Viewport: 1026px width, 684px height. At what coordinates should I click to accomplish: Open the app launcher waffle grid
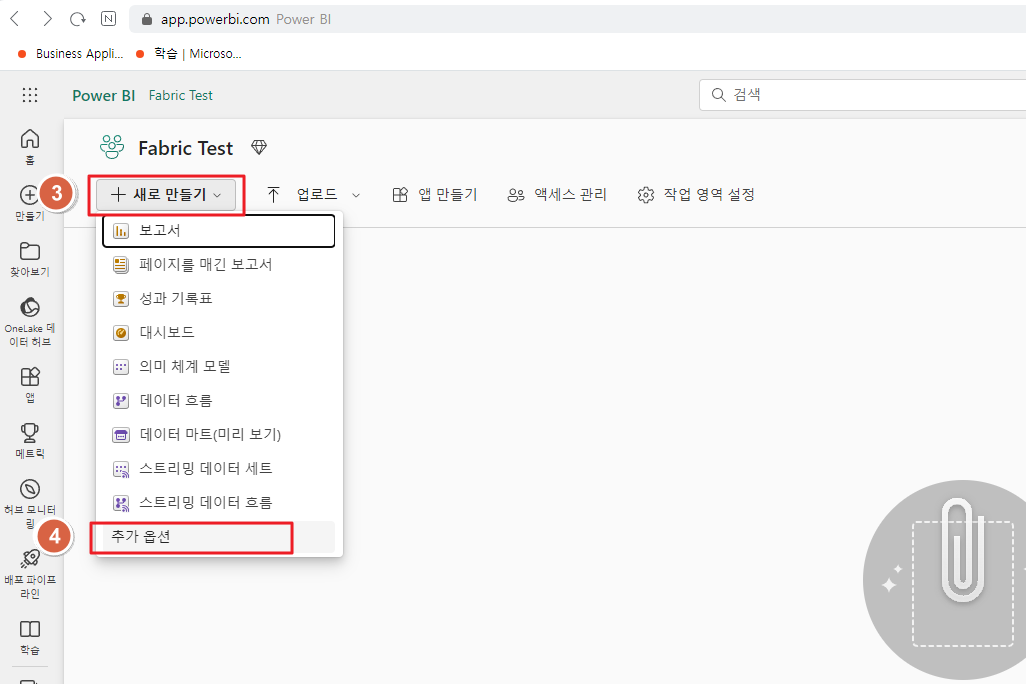(30, 96)
